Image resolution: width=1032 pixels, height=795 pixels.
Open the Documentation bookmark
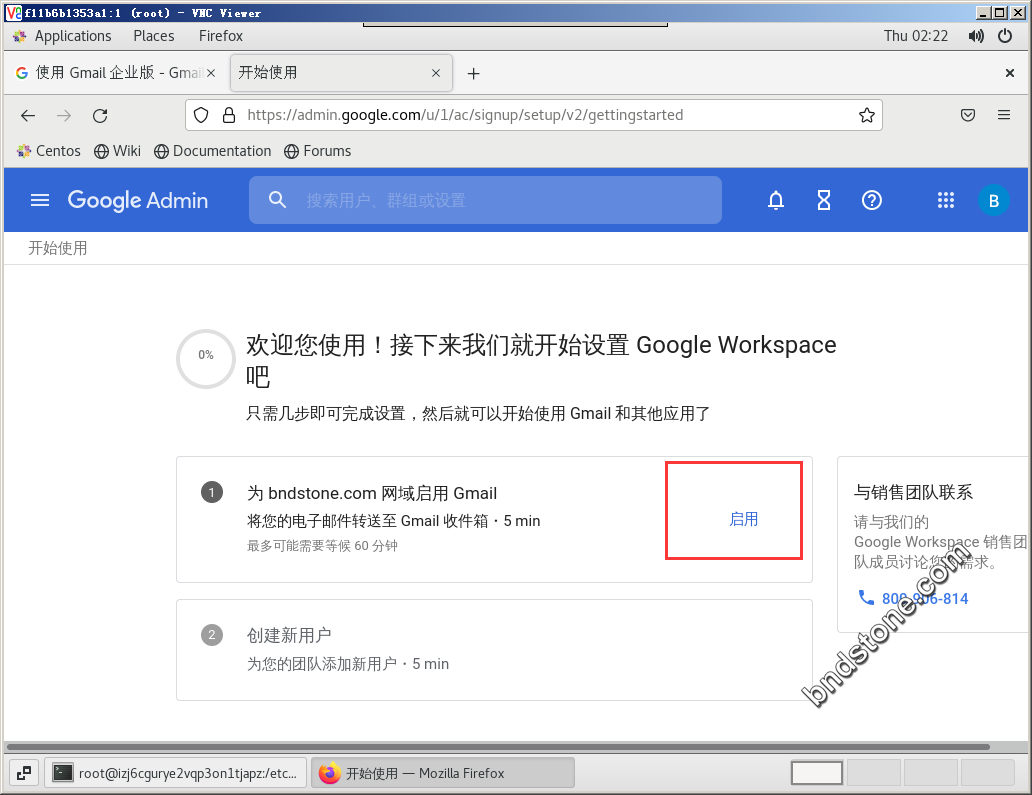tap(213, 151)
